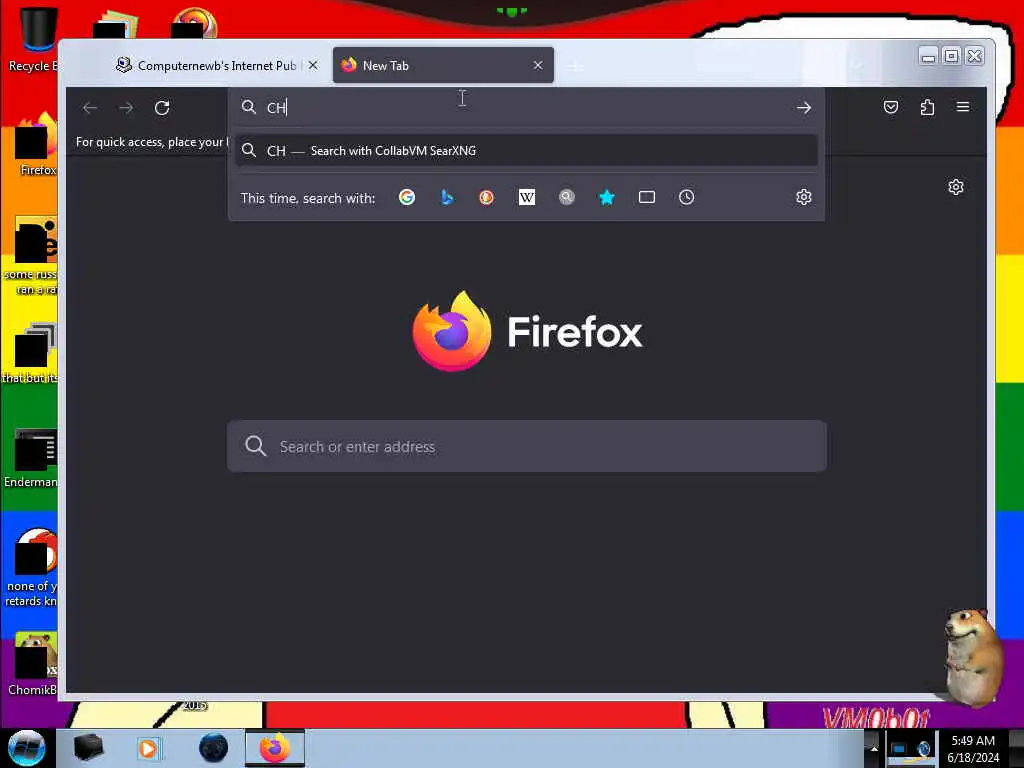
Task: Search this time with DuckDuckGo icon
Action: [x=487, y=197]
